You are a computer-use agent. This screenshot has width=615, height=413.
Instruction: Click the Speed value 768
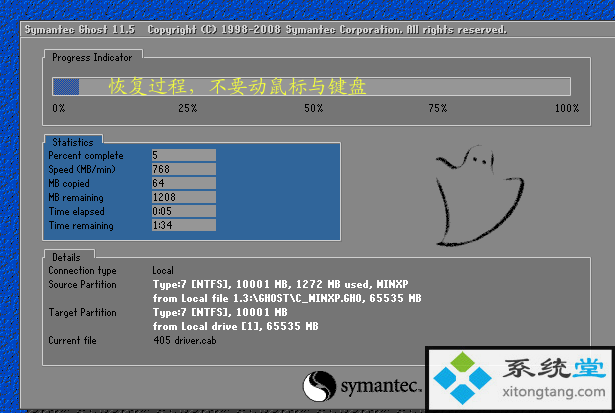pyautogui.click(x=184, y=169)
